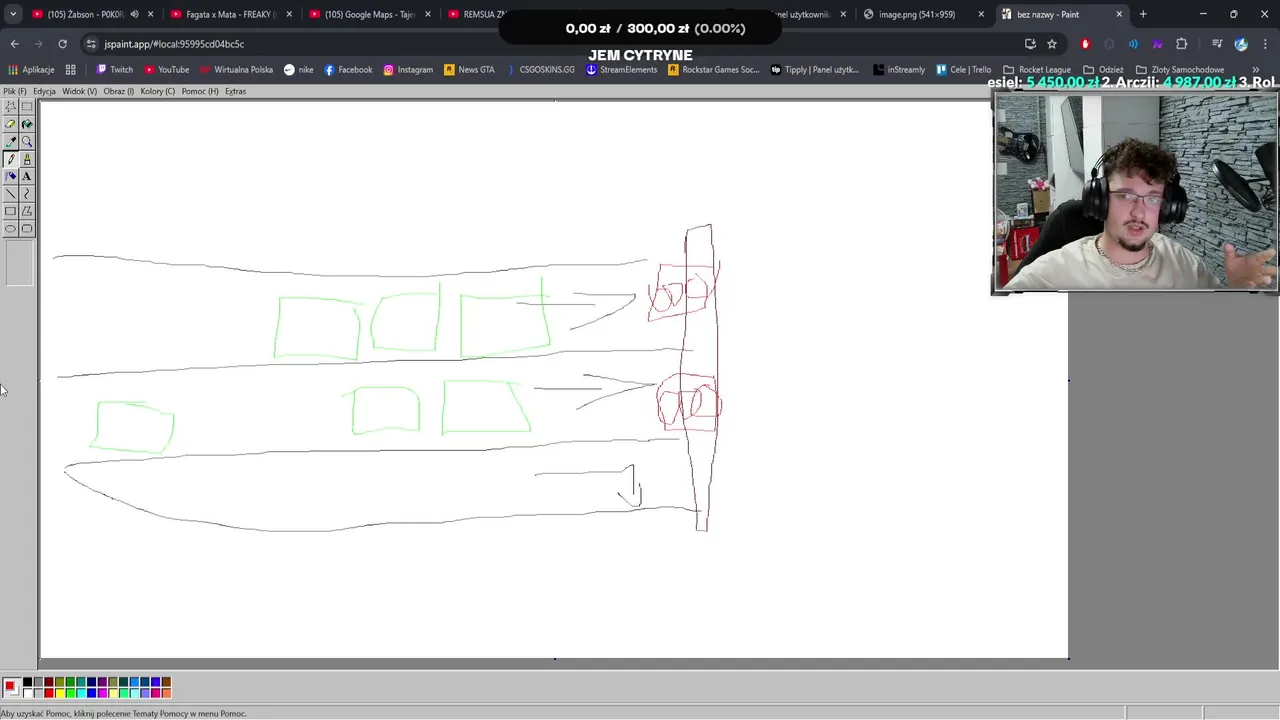The width and height of the screenshot is (1280, 720).
Task: Open a new browser tab
Action: (x=1143, y=14)
